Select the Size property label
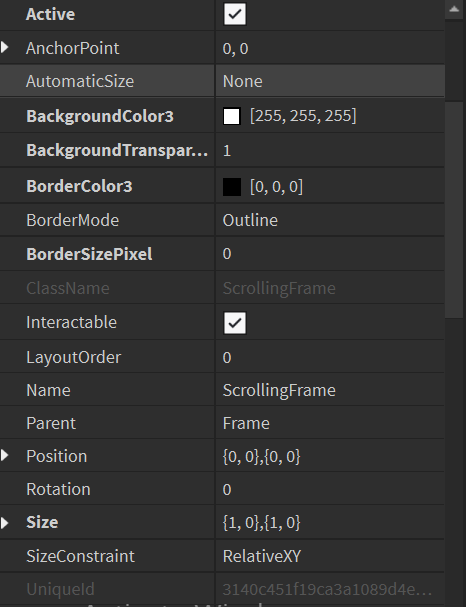 (42, 522)
